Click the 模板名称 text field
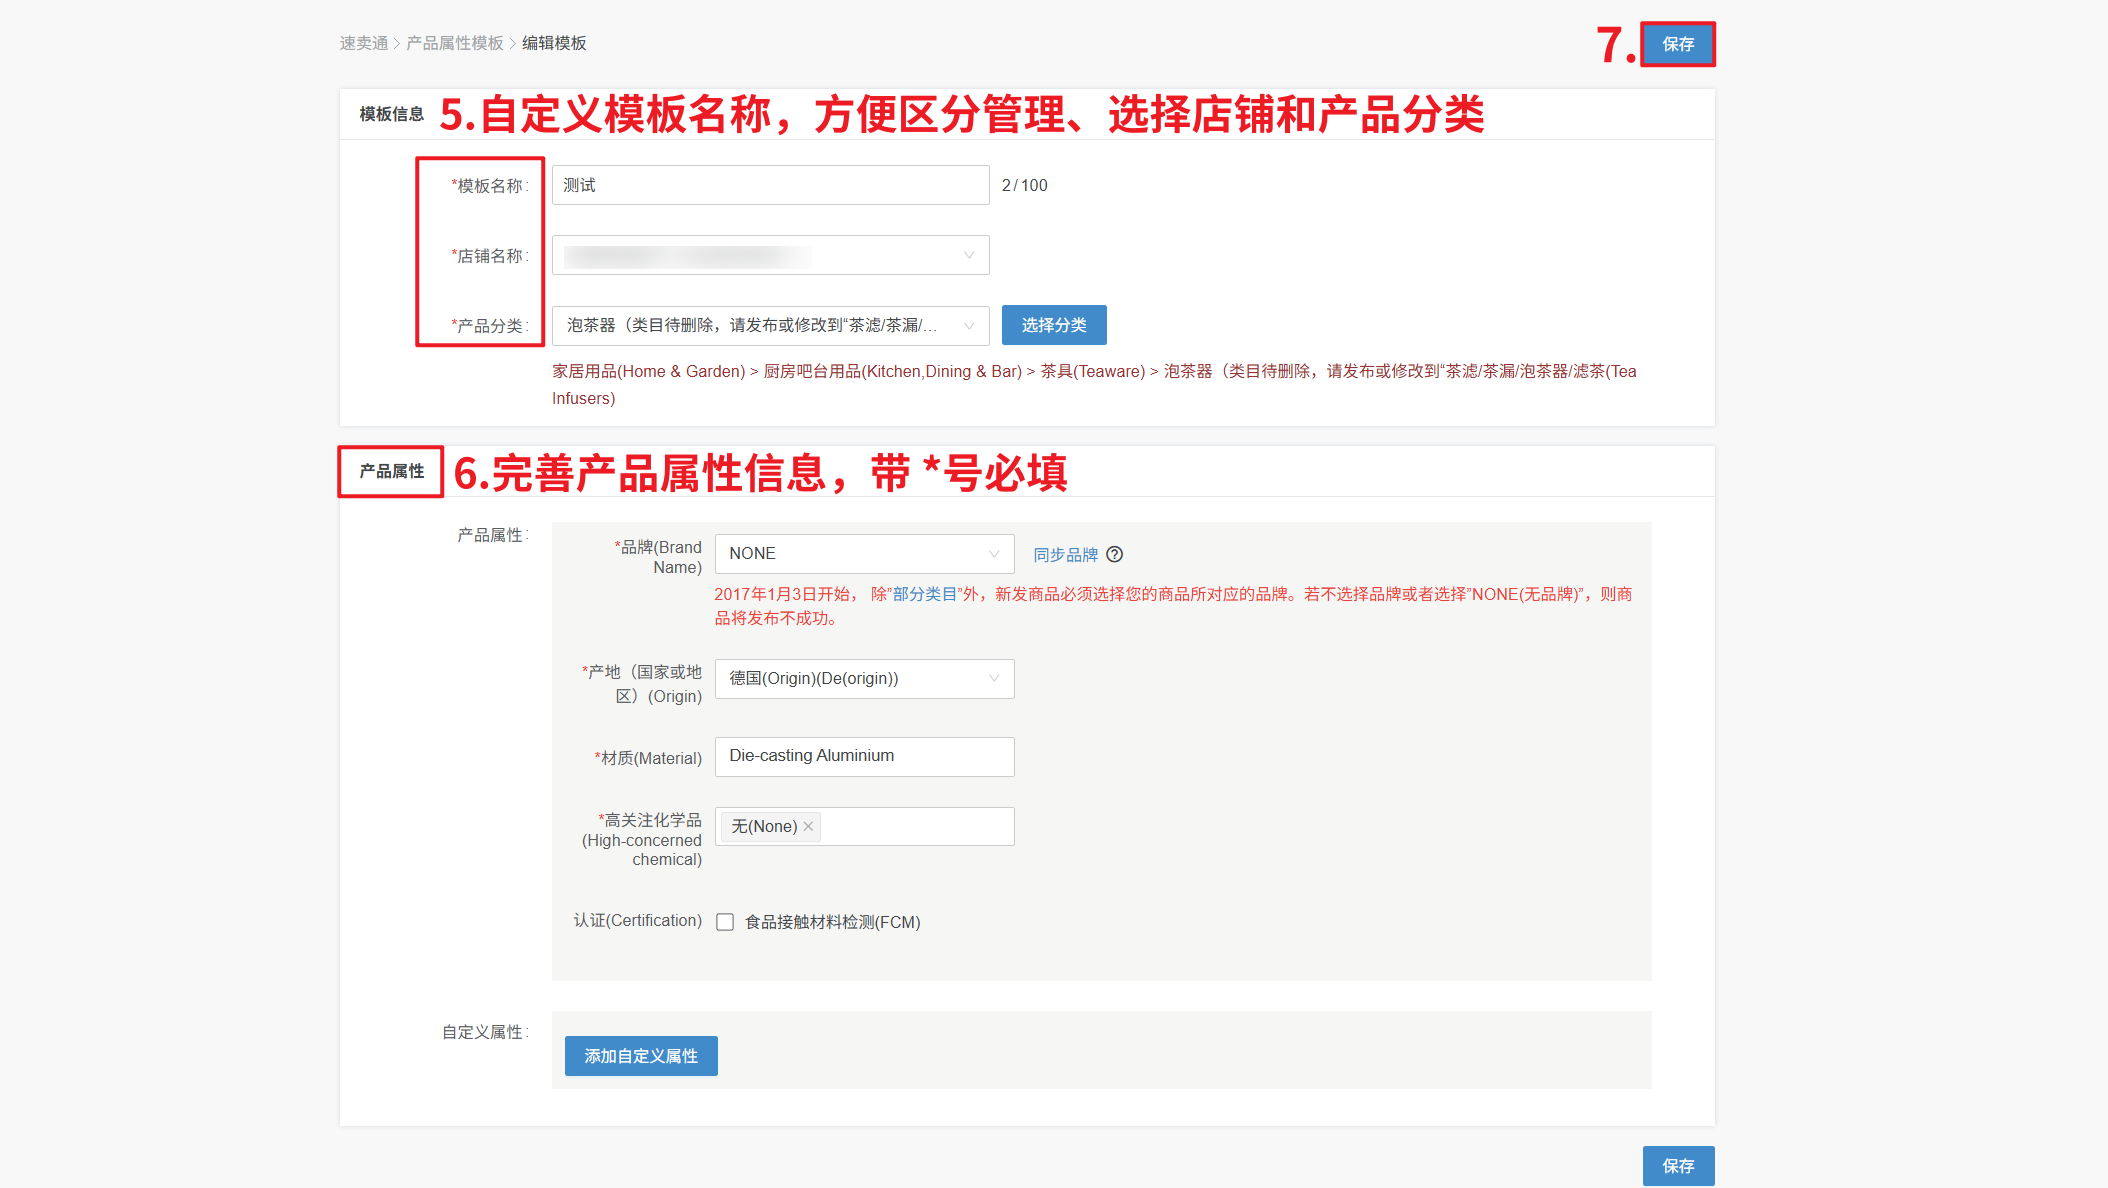 pos(770,185)
